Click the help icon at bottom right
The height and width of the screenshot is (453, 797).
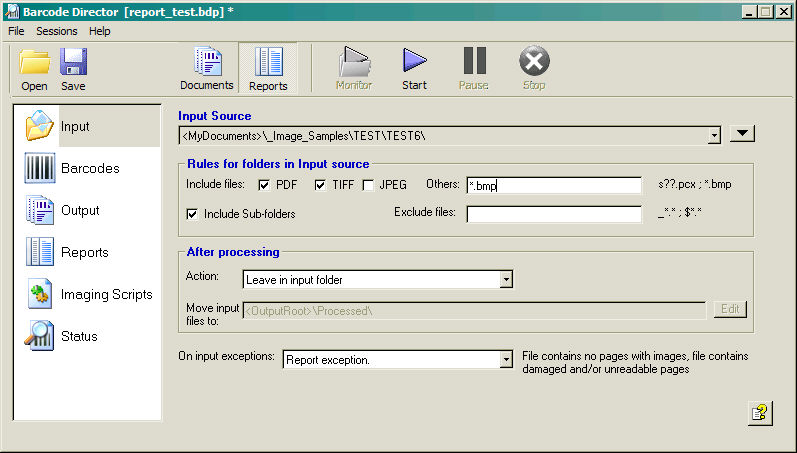760,414
